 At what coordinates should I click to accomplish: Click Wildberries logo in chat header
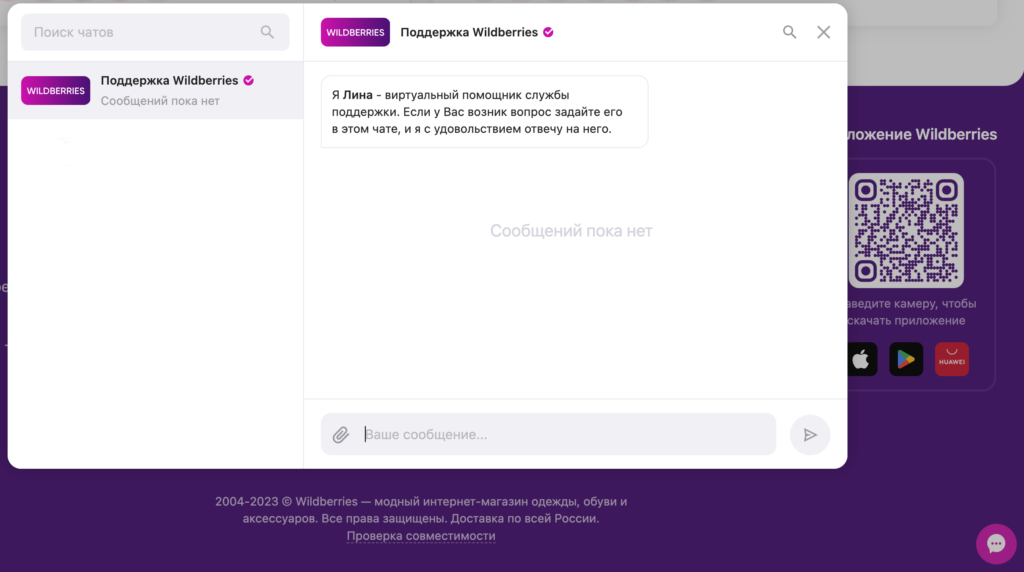point(355,32)
